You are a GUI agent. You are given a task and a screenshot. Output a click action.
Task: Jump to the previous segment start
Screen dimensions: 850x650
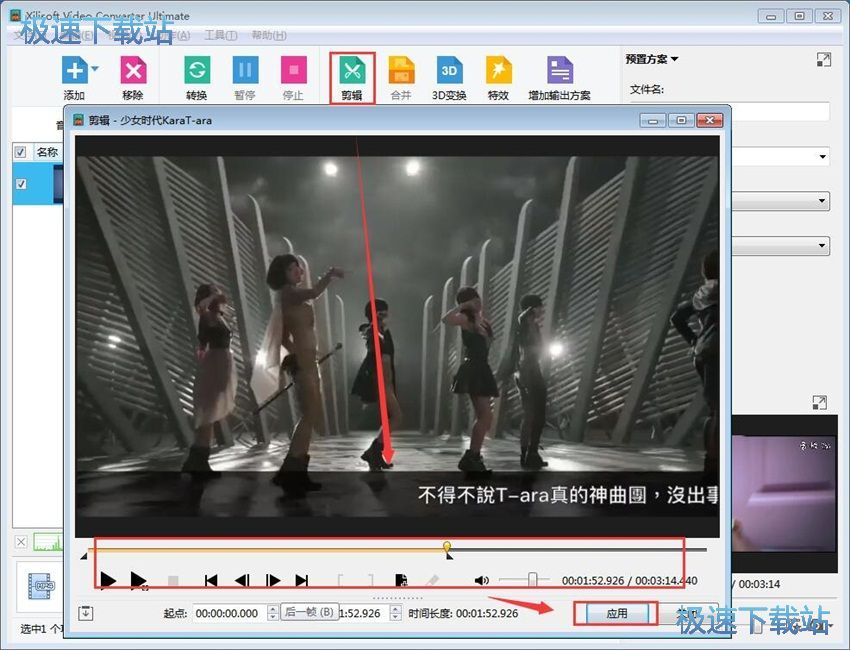tap(211, 581)
